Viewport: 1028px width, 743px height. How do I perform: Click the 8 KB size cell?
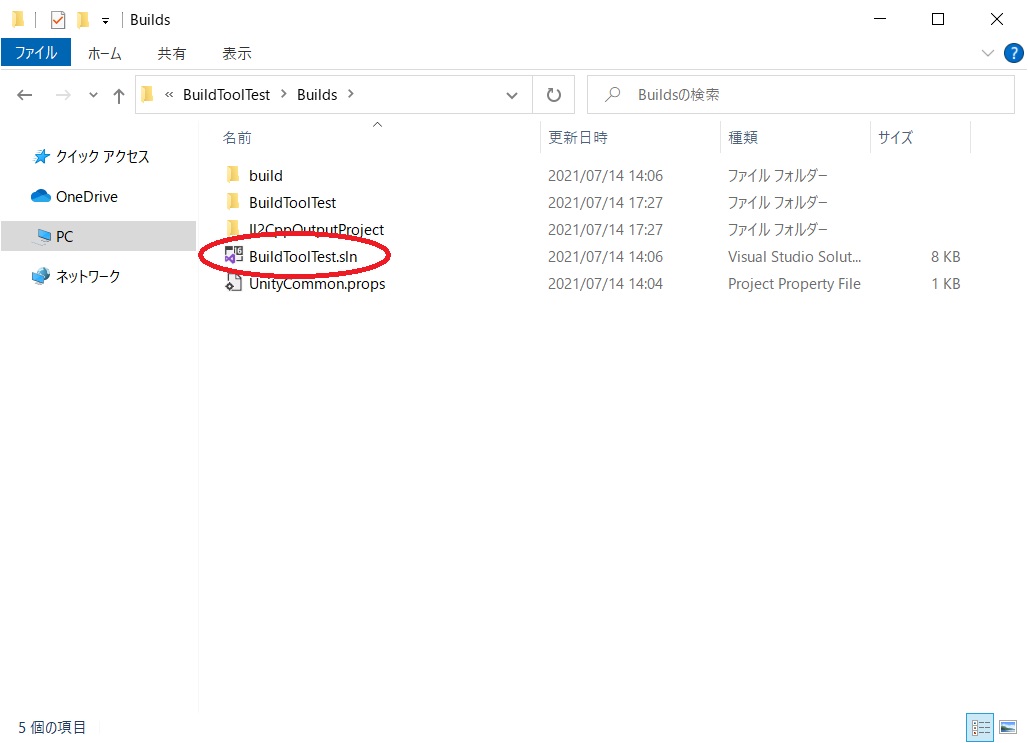pyautogui.click(x=945, y=256)
